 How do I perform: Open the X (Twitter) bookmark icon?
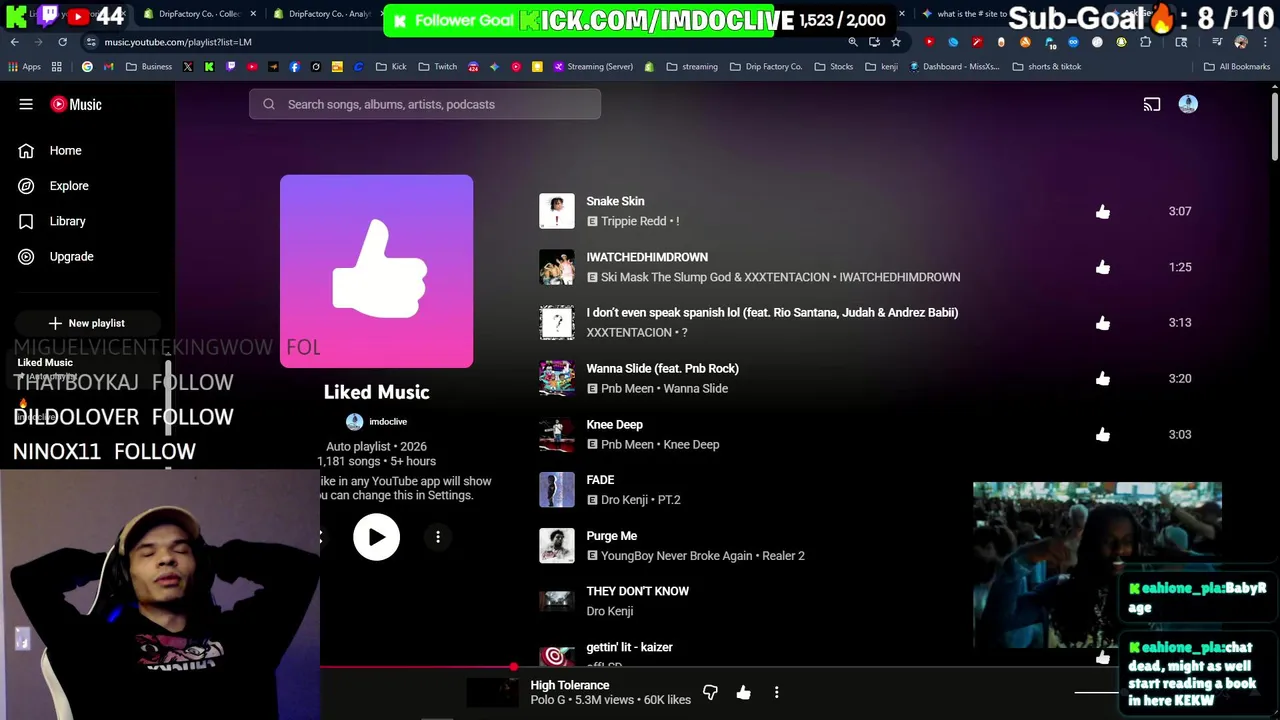pos(188,67)
